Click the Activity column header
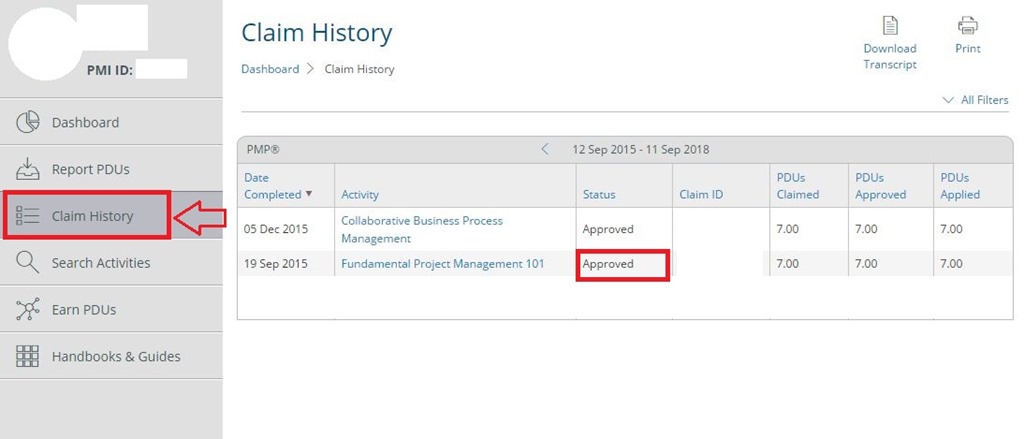 (x=359, y=195)
